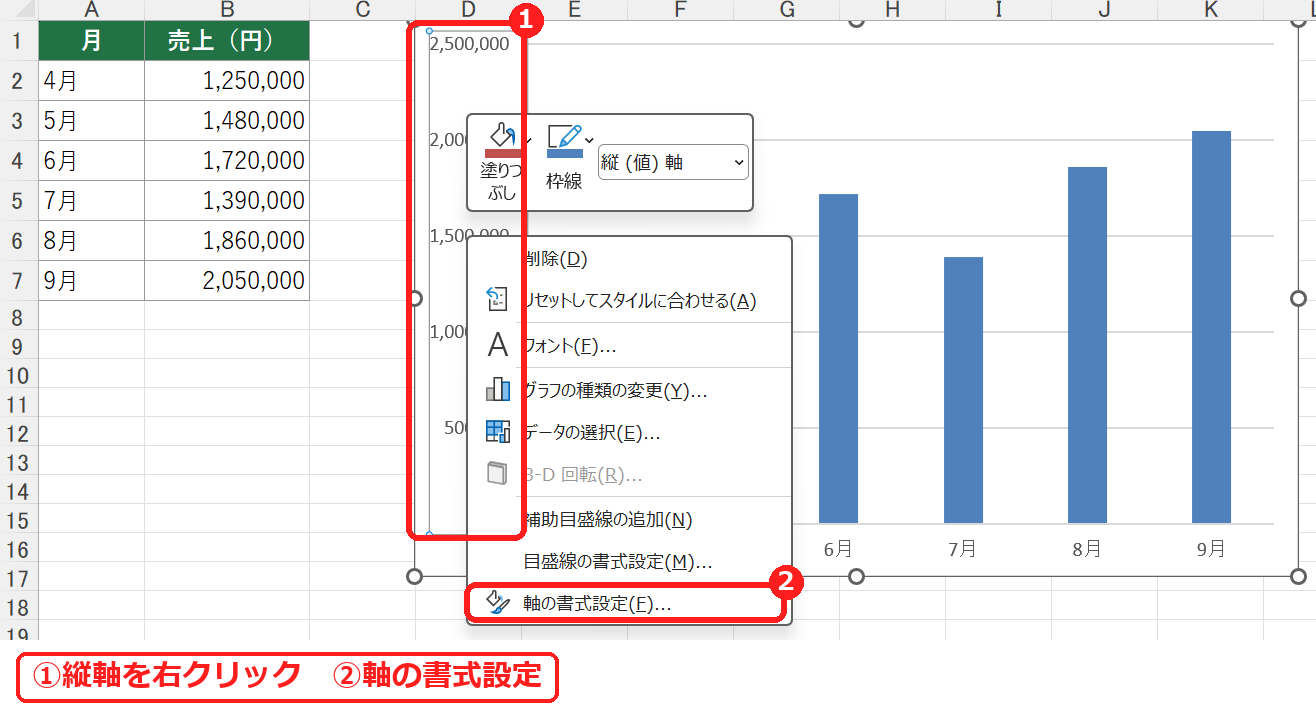Click the cell with value 1,860,000

coord(227,241)
